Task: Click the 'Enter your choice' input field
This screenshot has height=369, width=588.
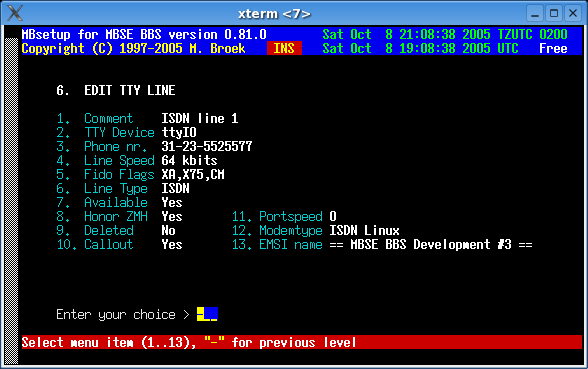Action: pos(207,314)
